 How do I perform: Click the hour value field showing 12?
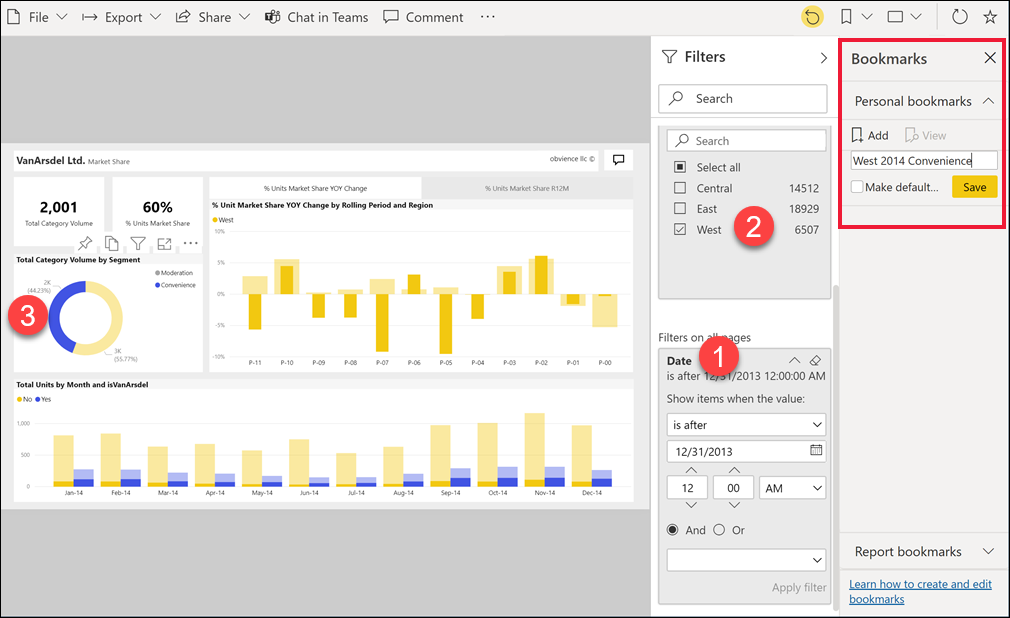point(689,488)
